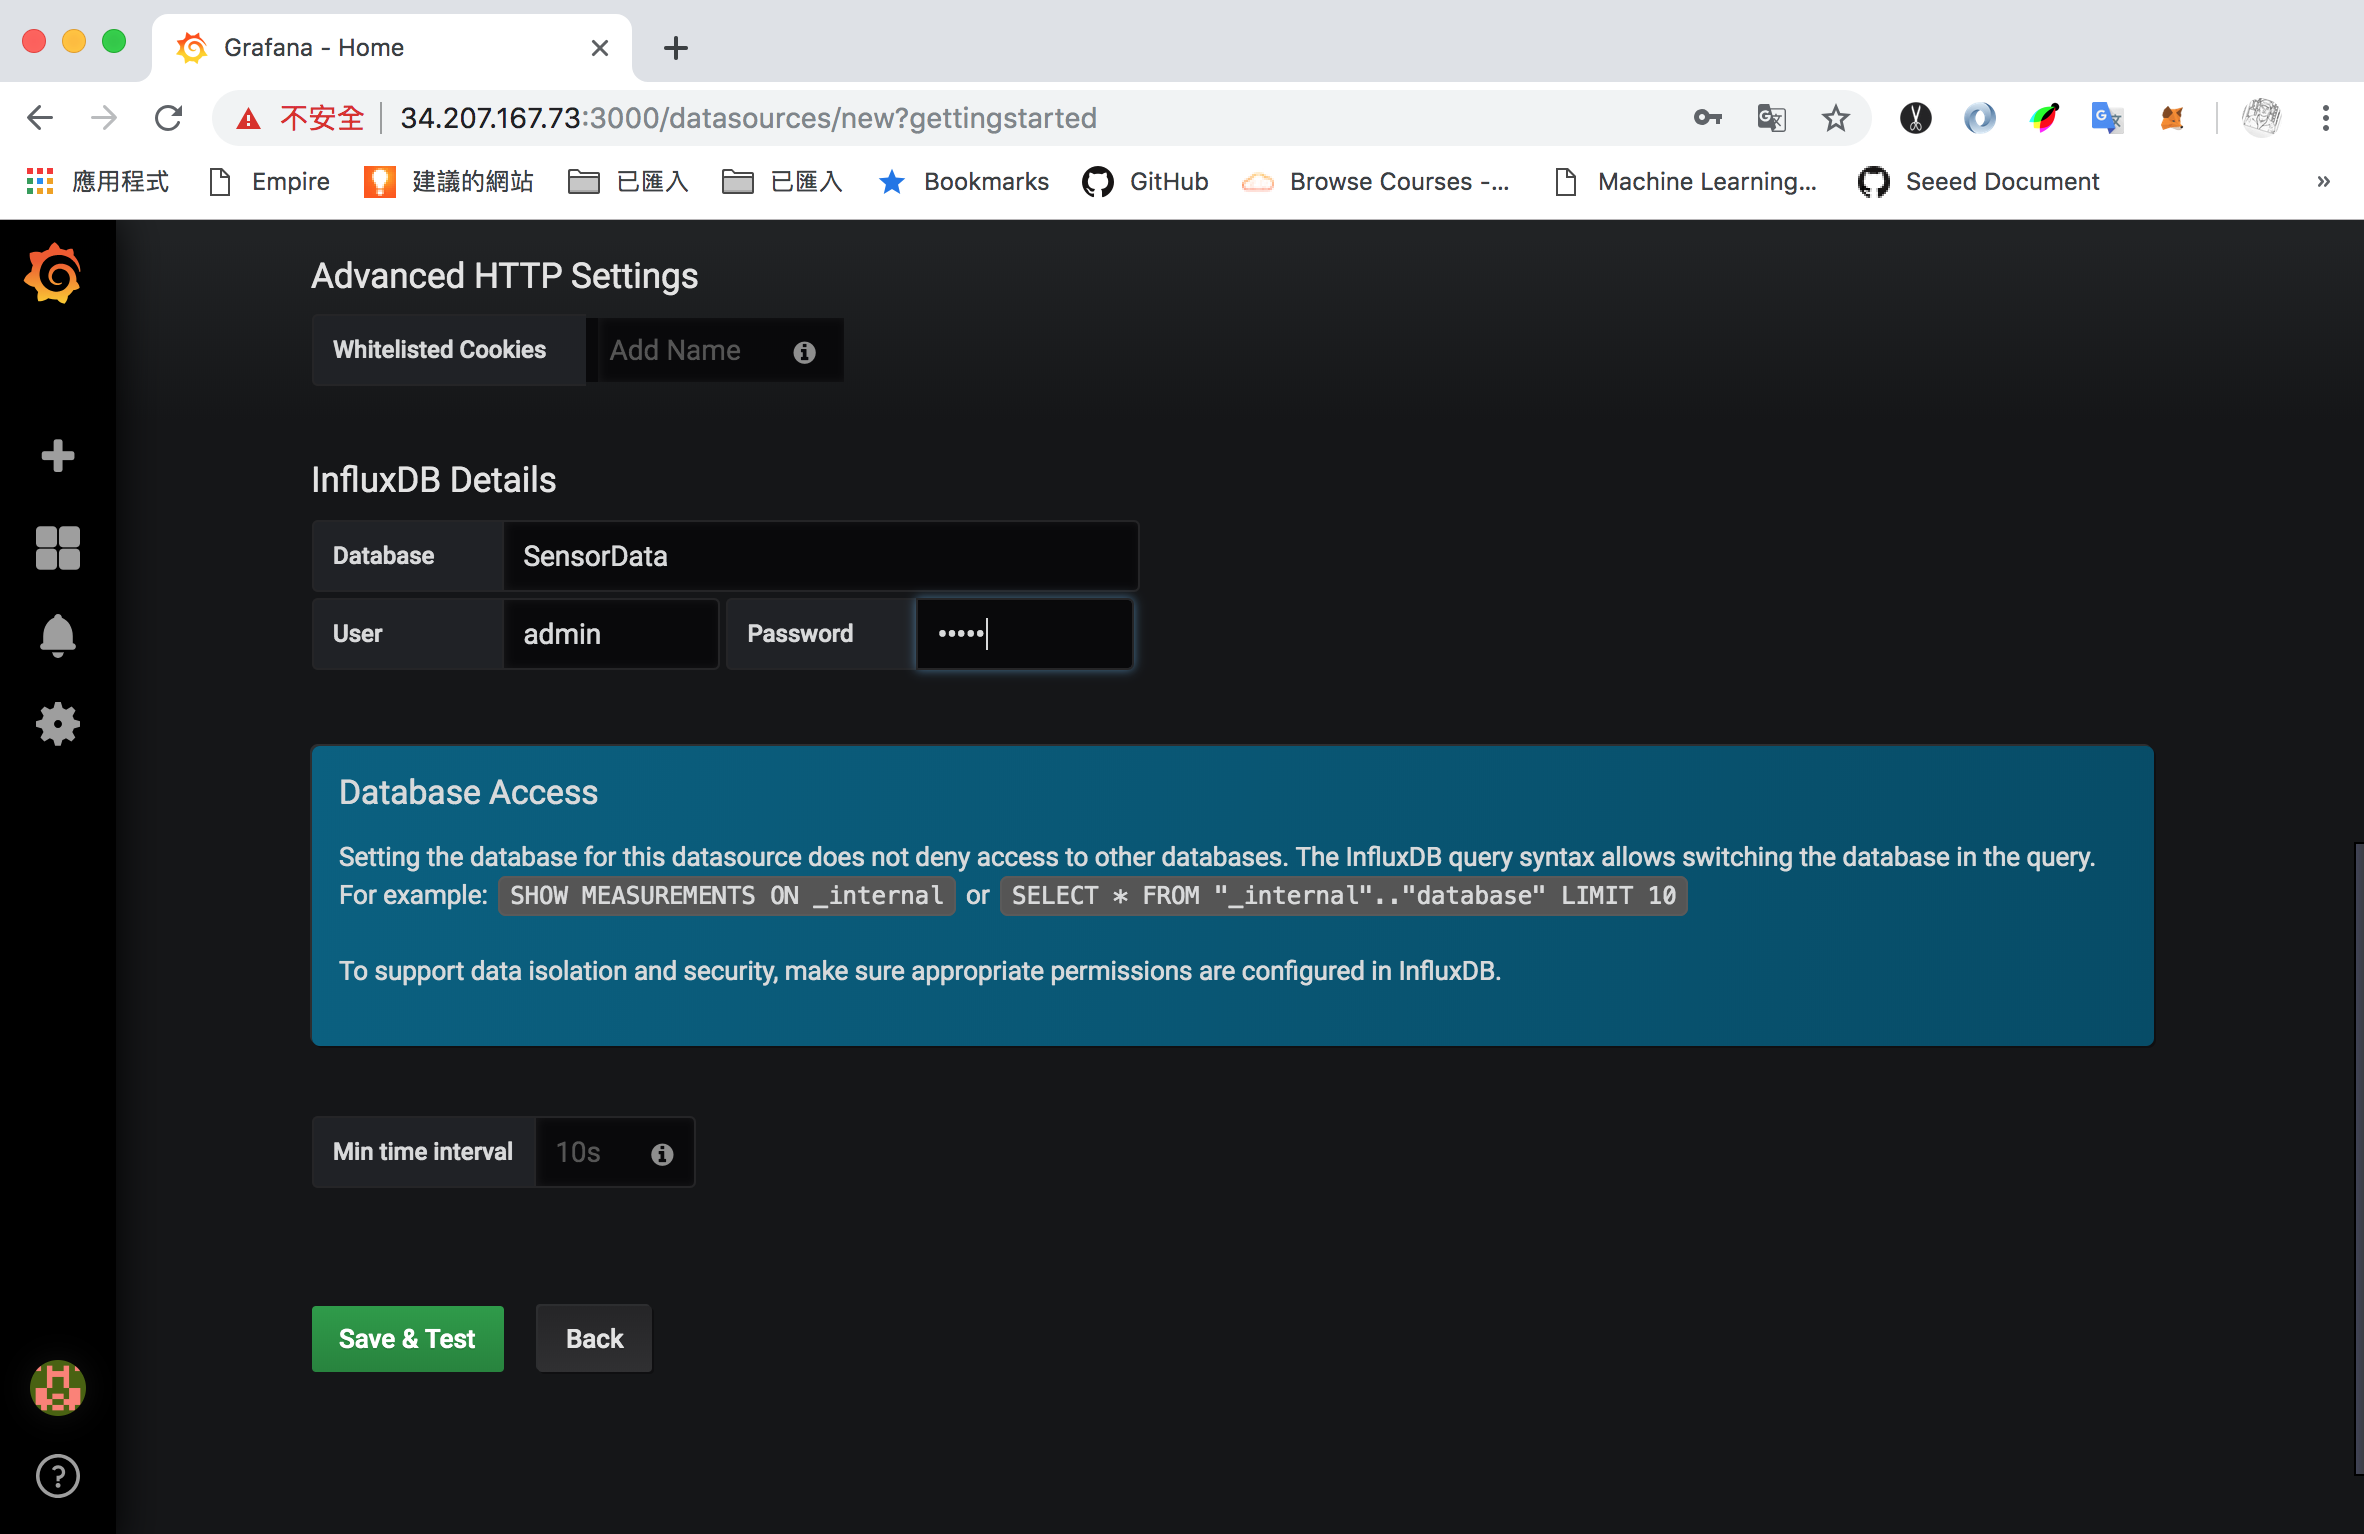Open the Machine Learning bookmark
2364x1534 pixels.
(1686, 181)
